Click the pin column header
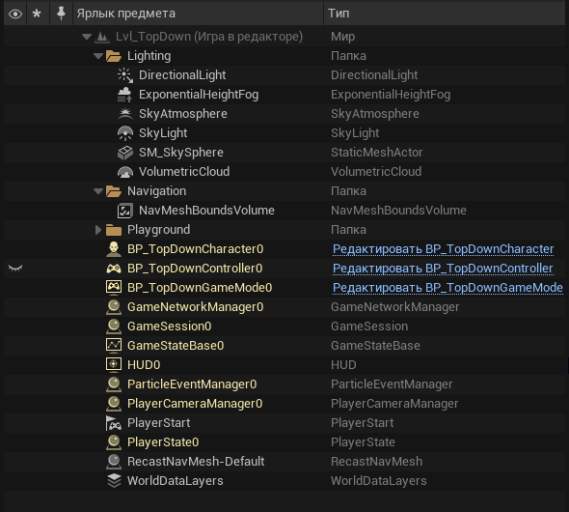The height and width of the screenshot is (512, 569). 61,14
